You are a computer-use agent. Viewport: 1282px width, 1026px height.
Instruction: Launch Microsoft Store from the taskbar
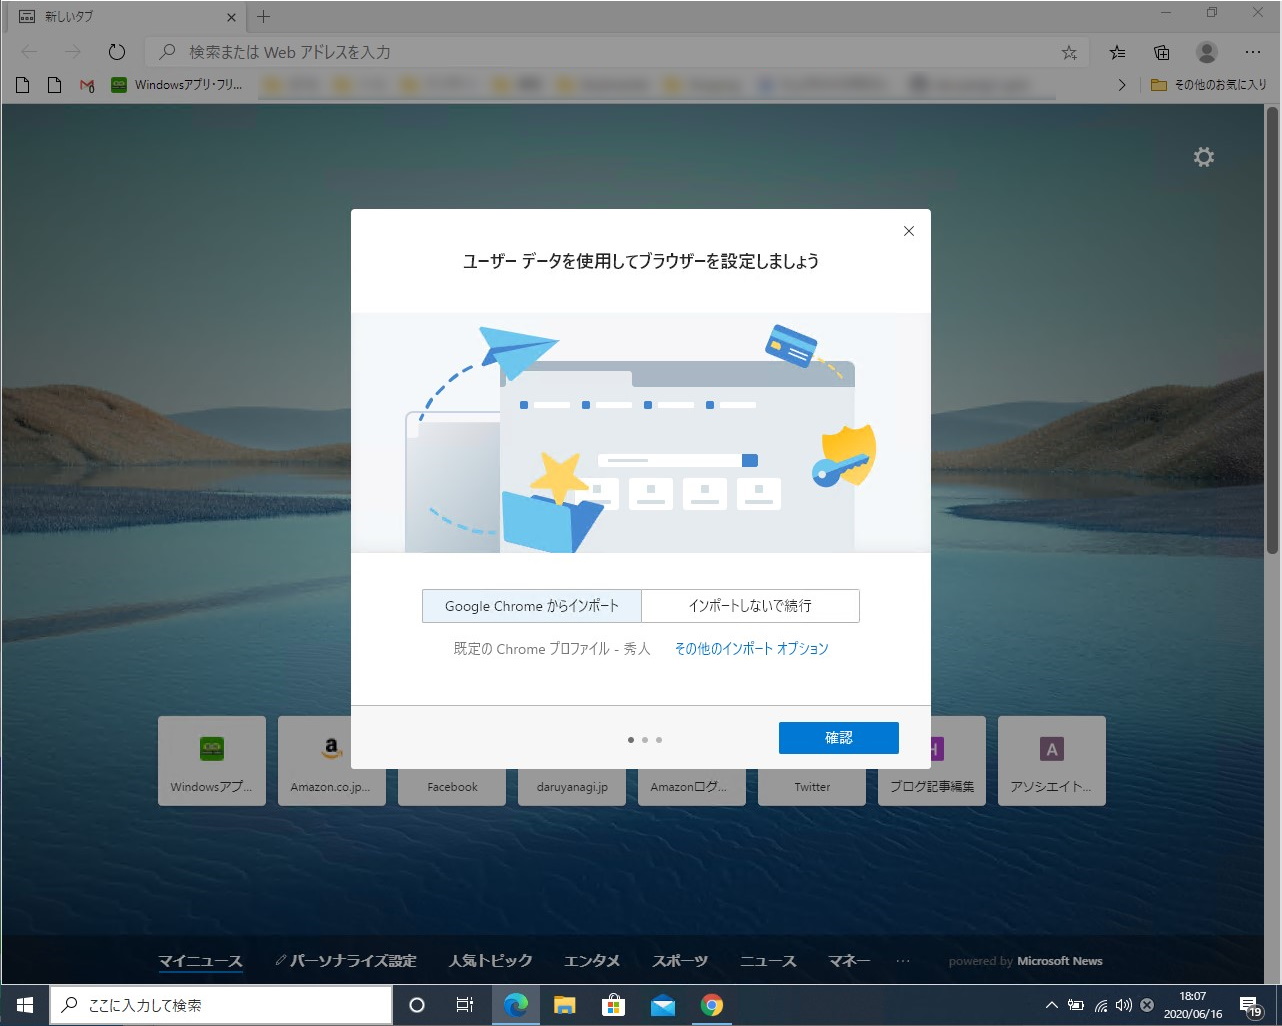[613, 1005]
